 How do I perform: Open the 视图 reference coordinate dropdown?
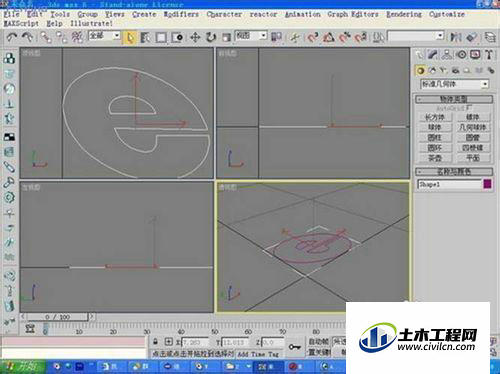251,36
